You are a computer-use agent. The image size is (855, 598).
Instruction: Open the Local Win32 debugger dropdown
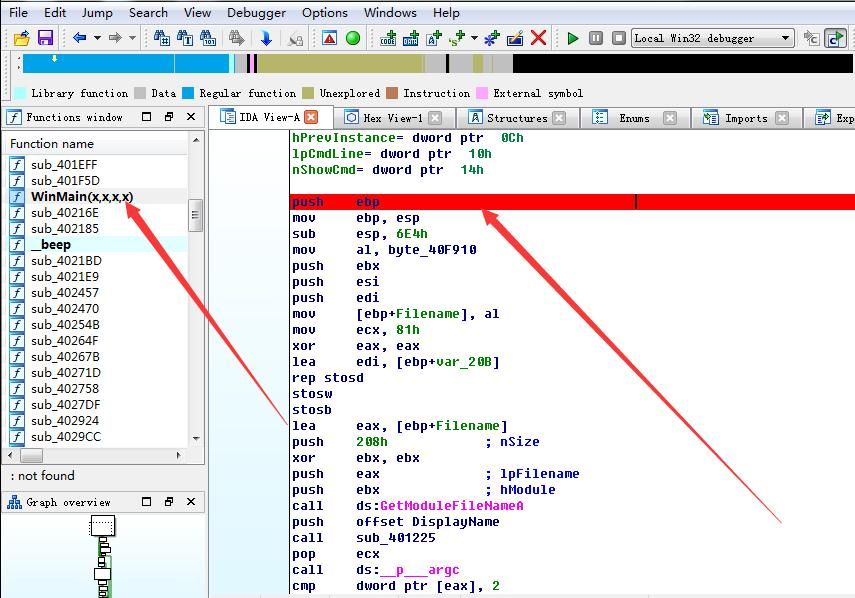pyautogui.click(x=712, y=38)
